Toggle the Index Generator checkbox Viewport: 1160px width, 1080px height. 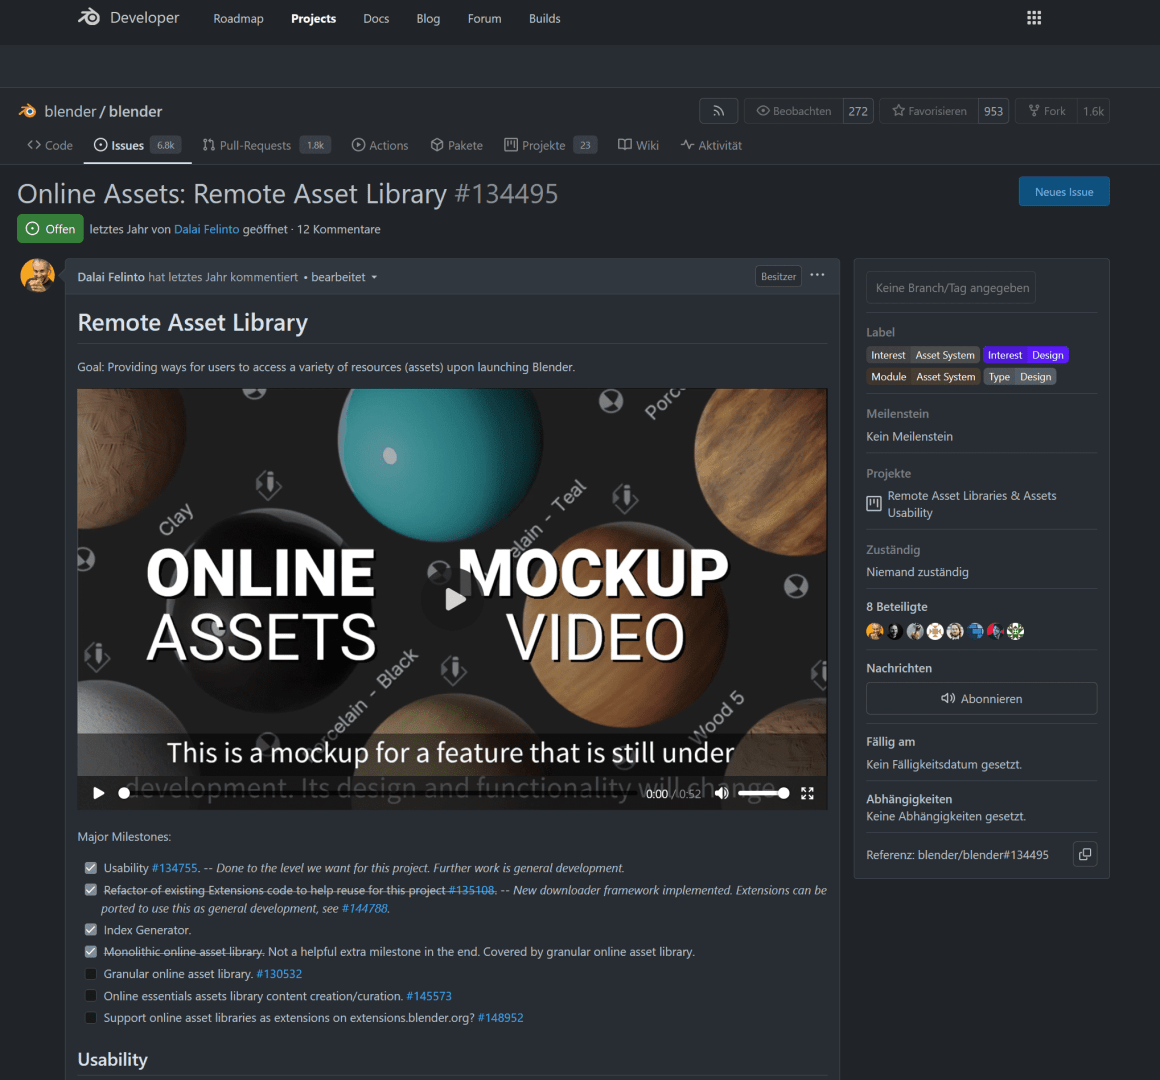click(90, 930)
